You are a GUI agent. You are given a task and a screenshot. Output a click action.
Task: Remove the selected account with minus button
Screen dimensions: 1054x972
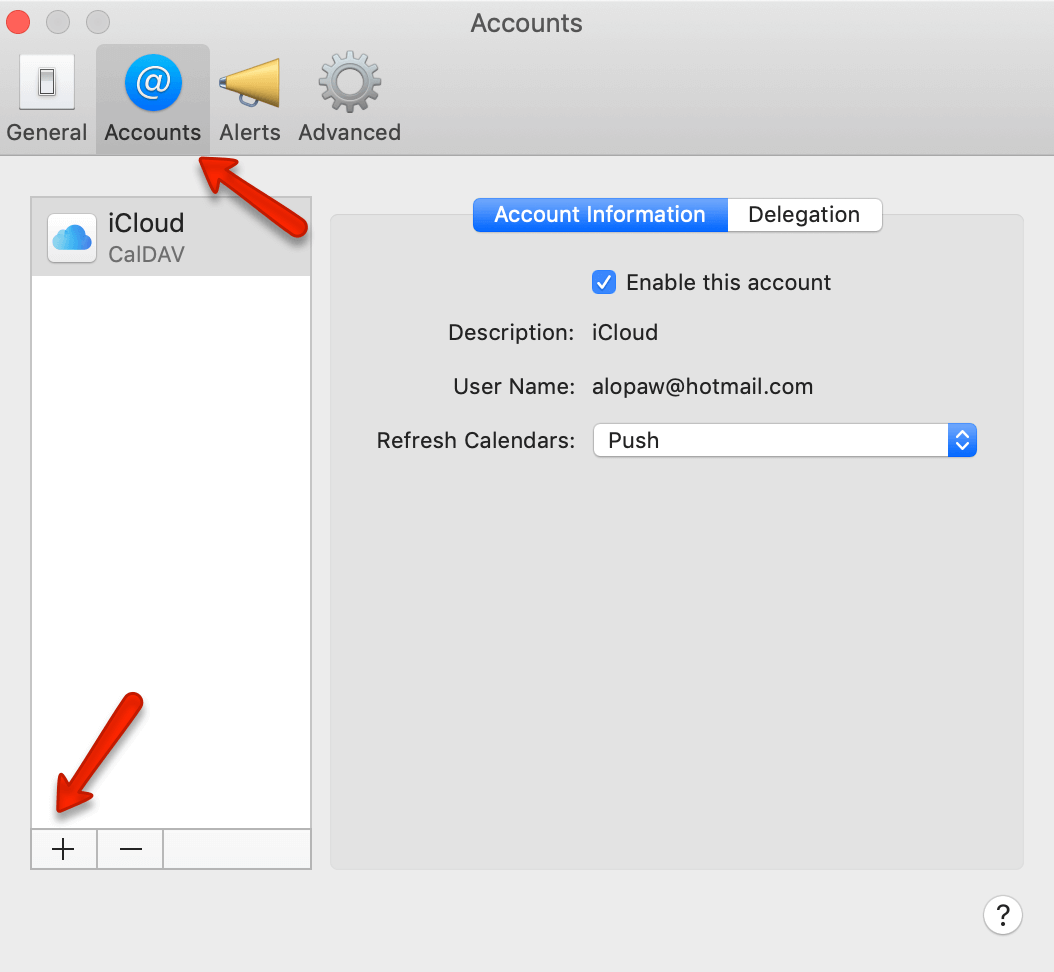pos(130,849)
